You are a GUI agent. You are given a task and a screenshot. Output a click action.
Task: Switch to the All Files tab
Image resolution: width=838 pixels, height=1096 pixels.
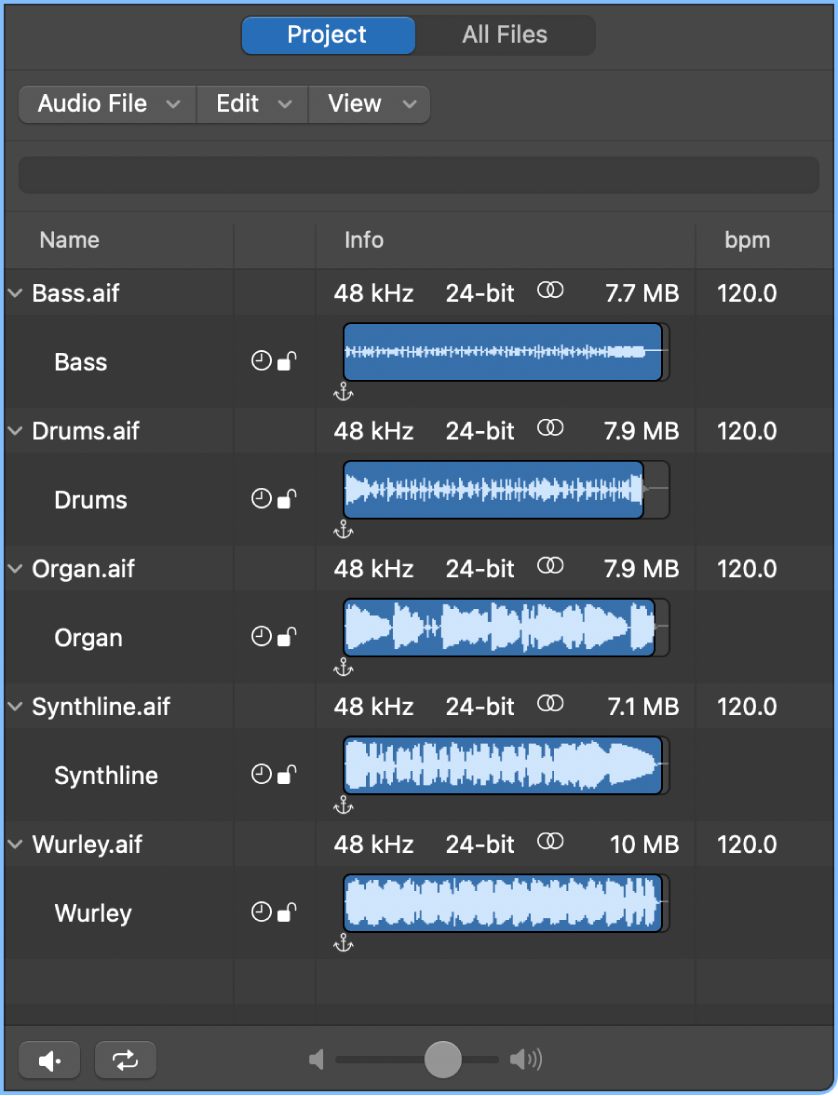pyautogui.click(x=504, y=35)
